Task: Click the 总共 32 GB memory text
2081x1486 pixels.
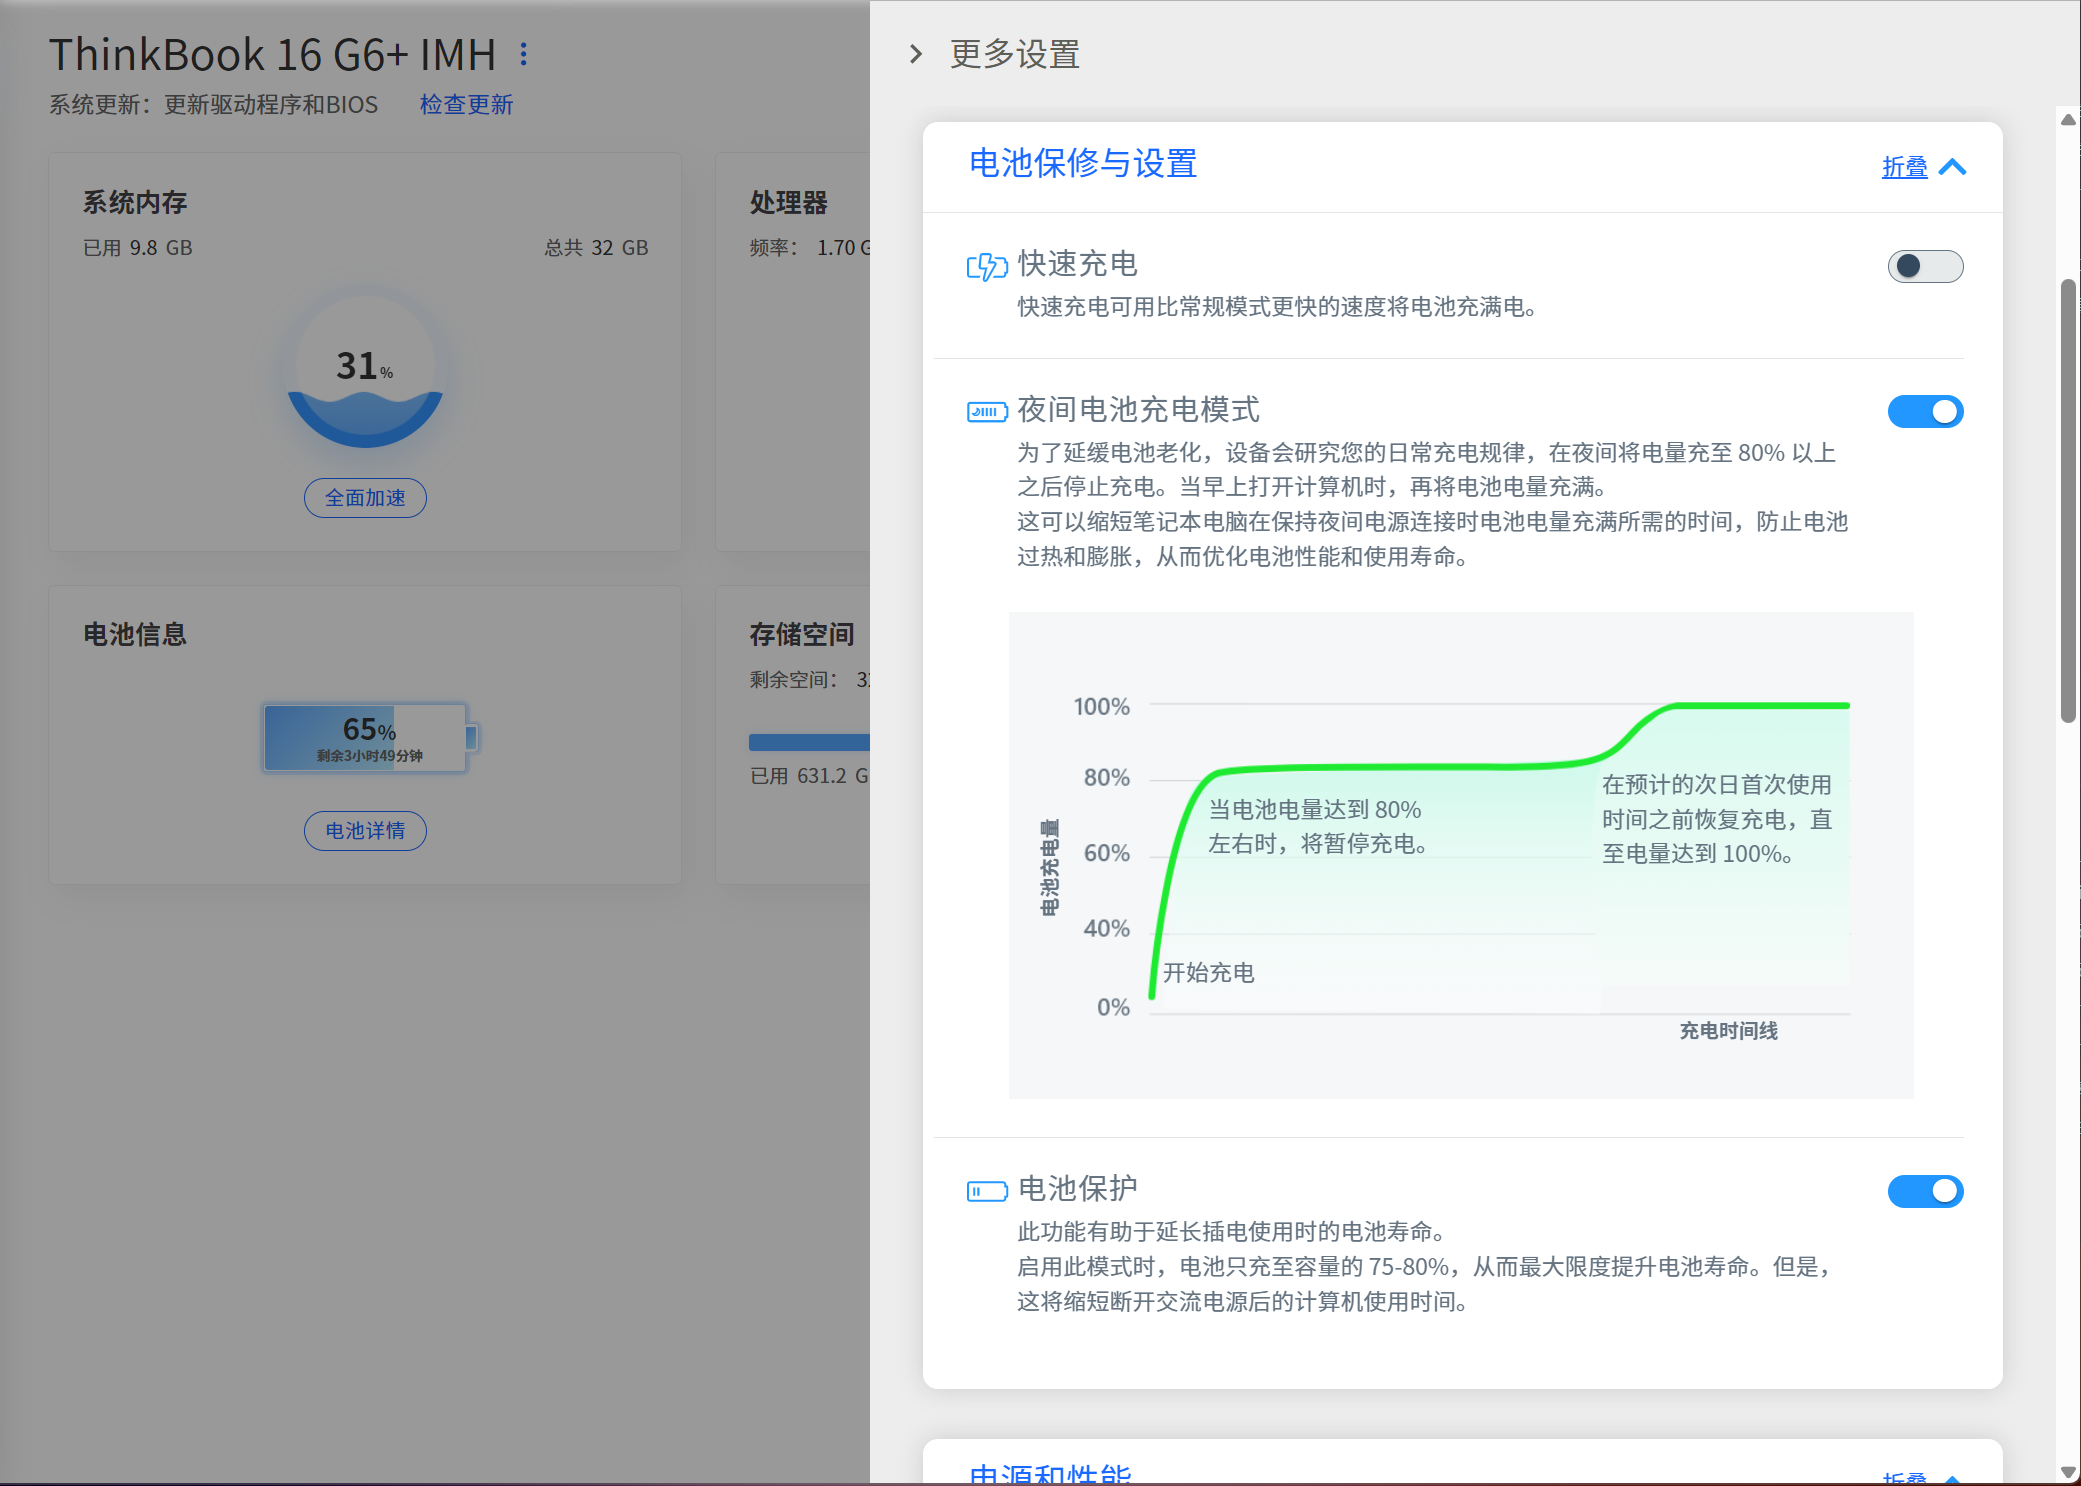Action: pos(596,248)
